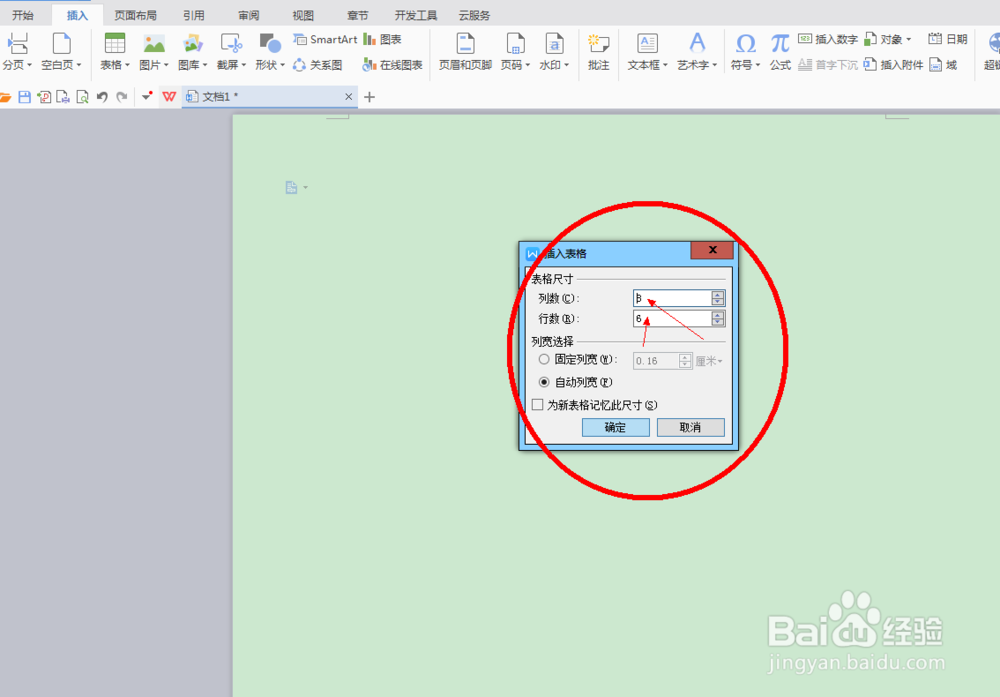
Task: Check 为新表格记忆此尺寸 checkbox
Action: pyautogui.click(x=538, y=405)
